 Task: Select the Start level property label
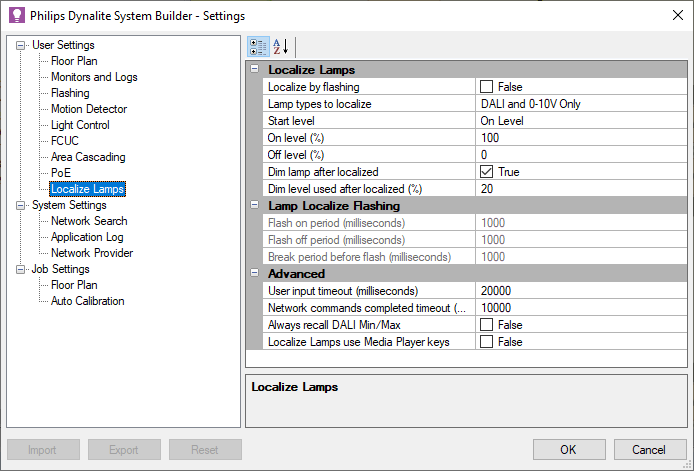[x=291, y=121]
